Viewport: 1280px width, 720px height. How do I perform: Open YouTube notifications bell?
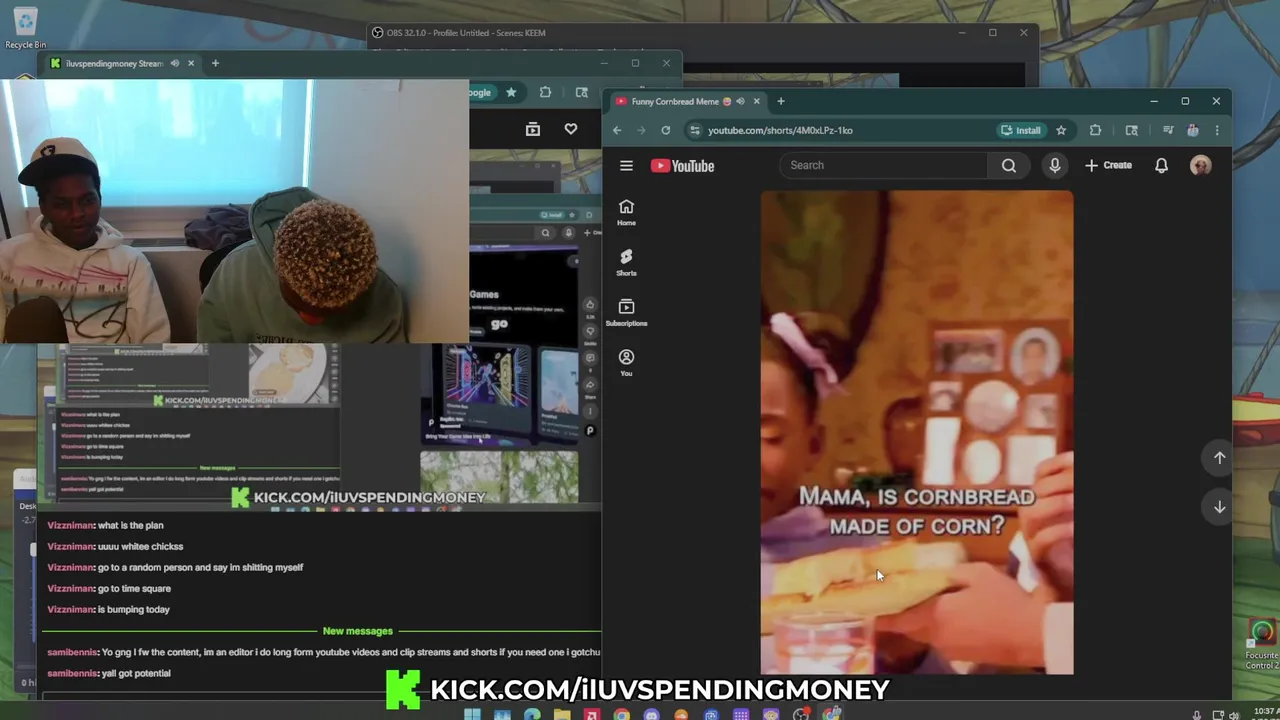click(x=1161, y=166)
